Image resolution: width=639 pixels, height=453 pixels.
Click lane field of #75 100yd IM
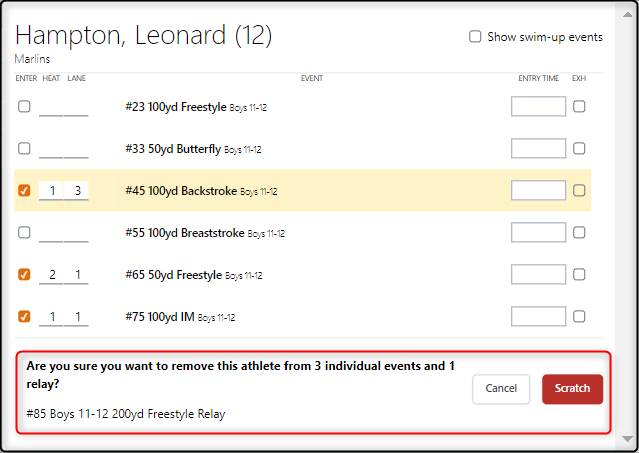[x=76, y=317]
